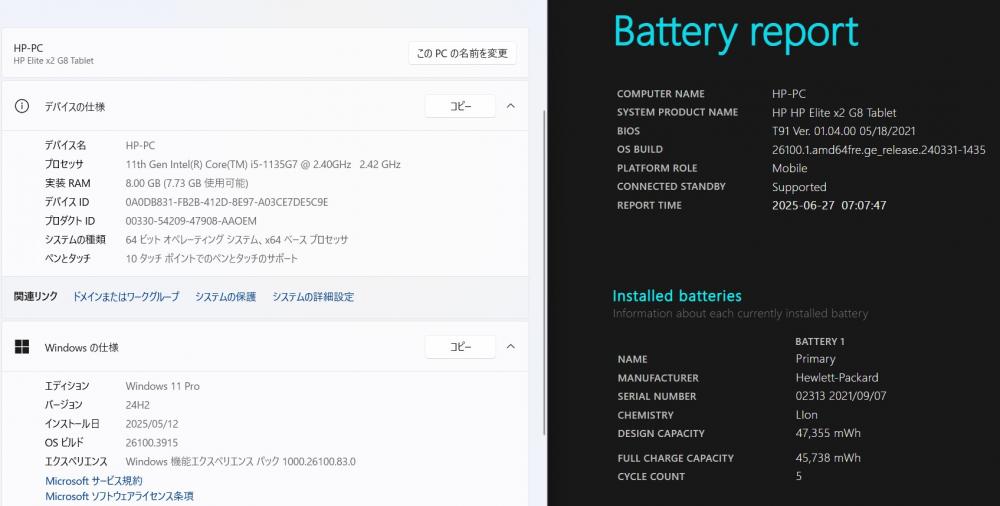Click the BATTERY 1 column header
1000x506 pixels.
click(x=820, y=341)
